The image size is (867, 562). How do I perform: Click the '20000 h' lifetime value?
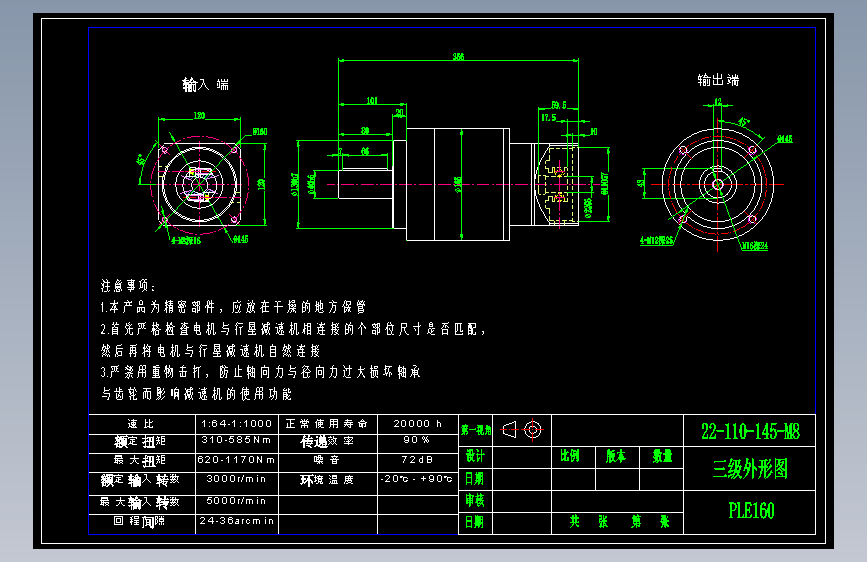tap(417, 424)
